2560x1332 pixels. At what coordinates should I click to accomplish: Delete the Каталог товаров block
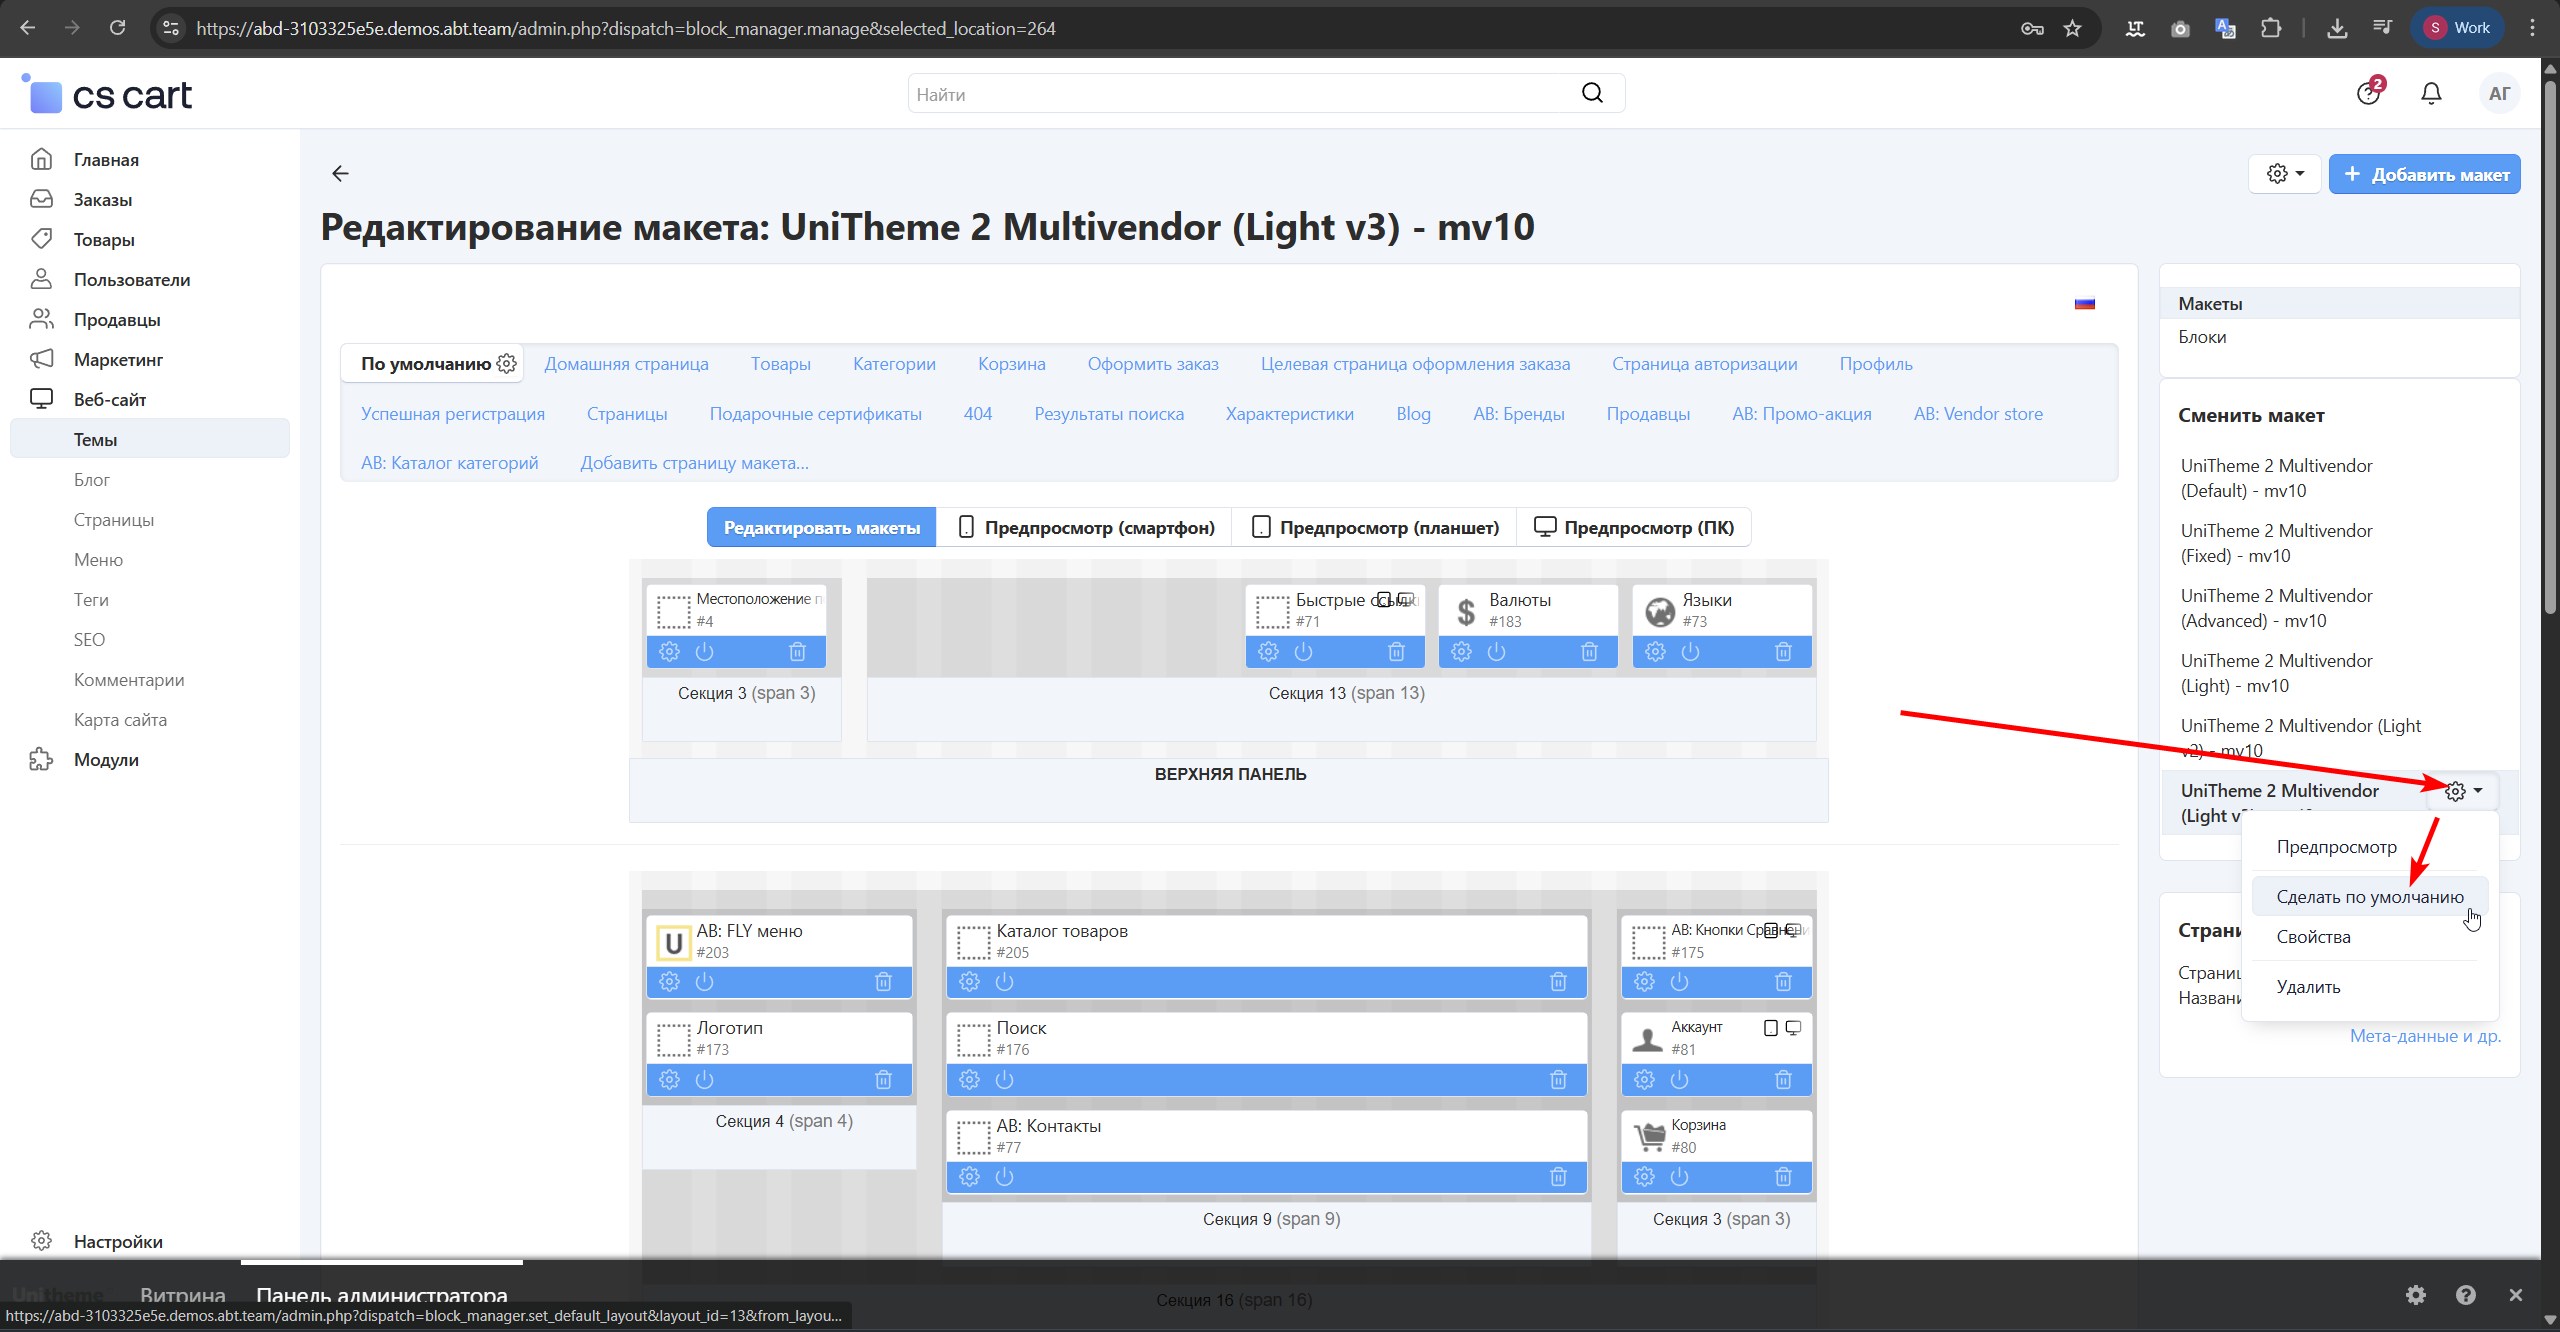(1558, 982)
